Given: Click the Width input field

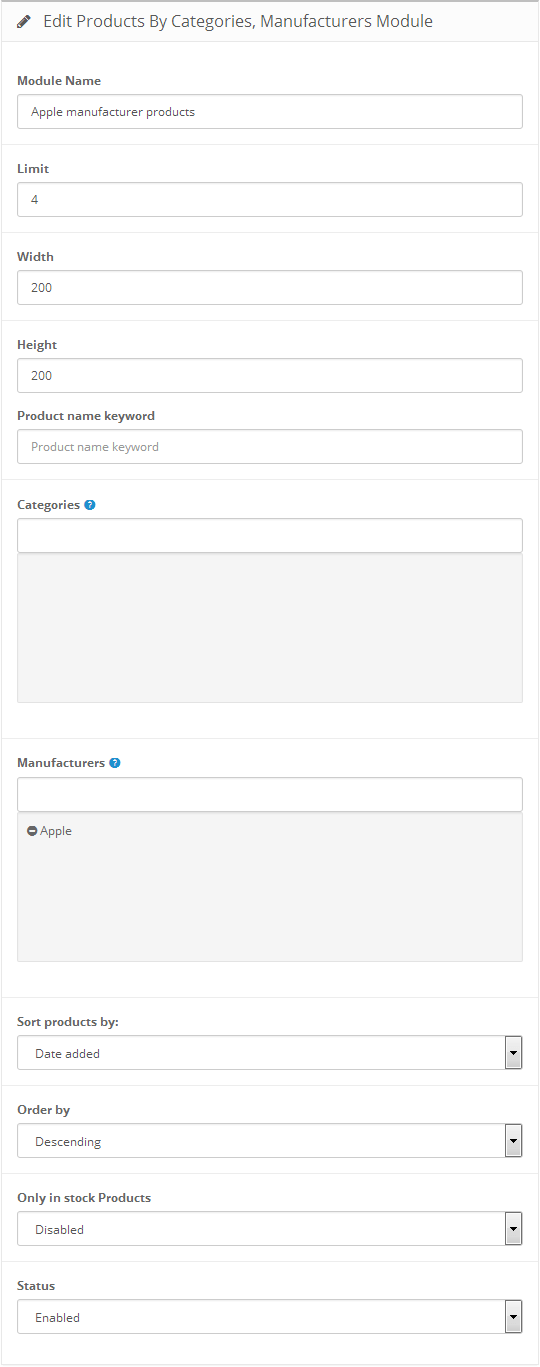Looking at the screenshot, I should [270, 288].
